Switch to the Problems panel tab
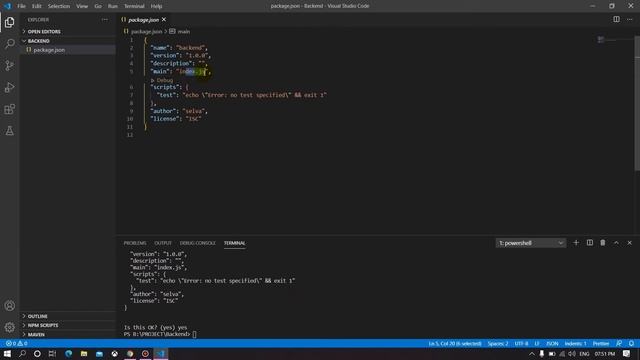 [x=135, y=243]
